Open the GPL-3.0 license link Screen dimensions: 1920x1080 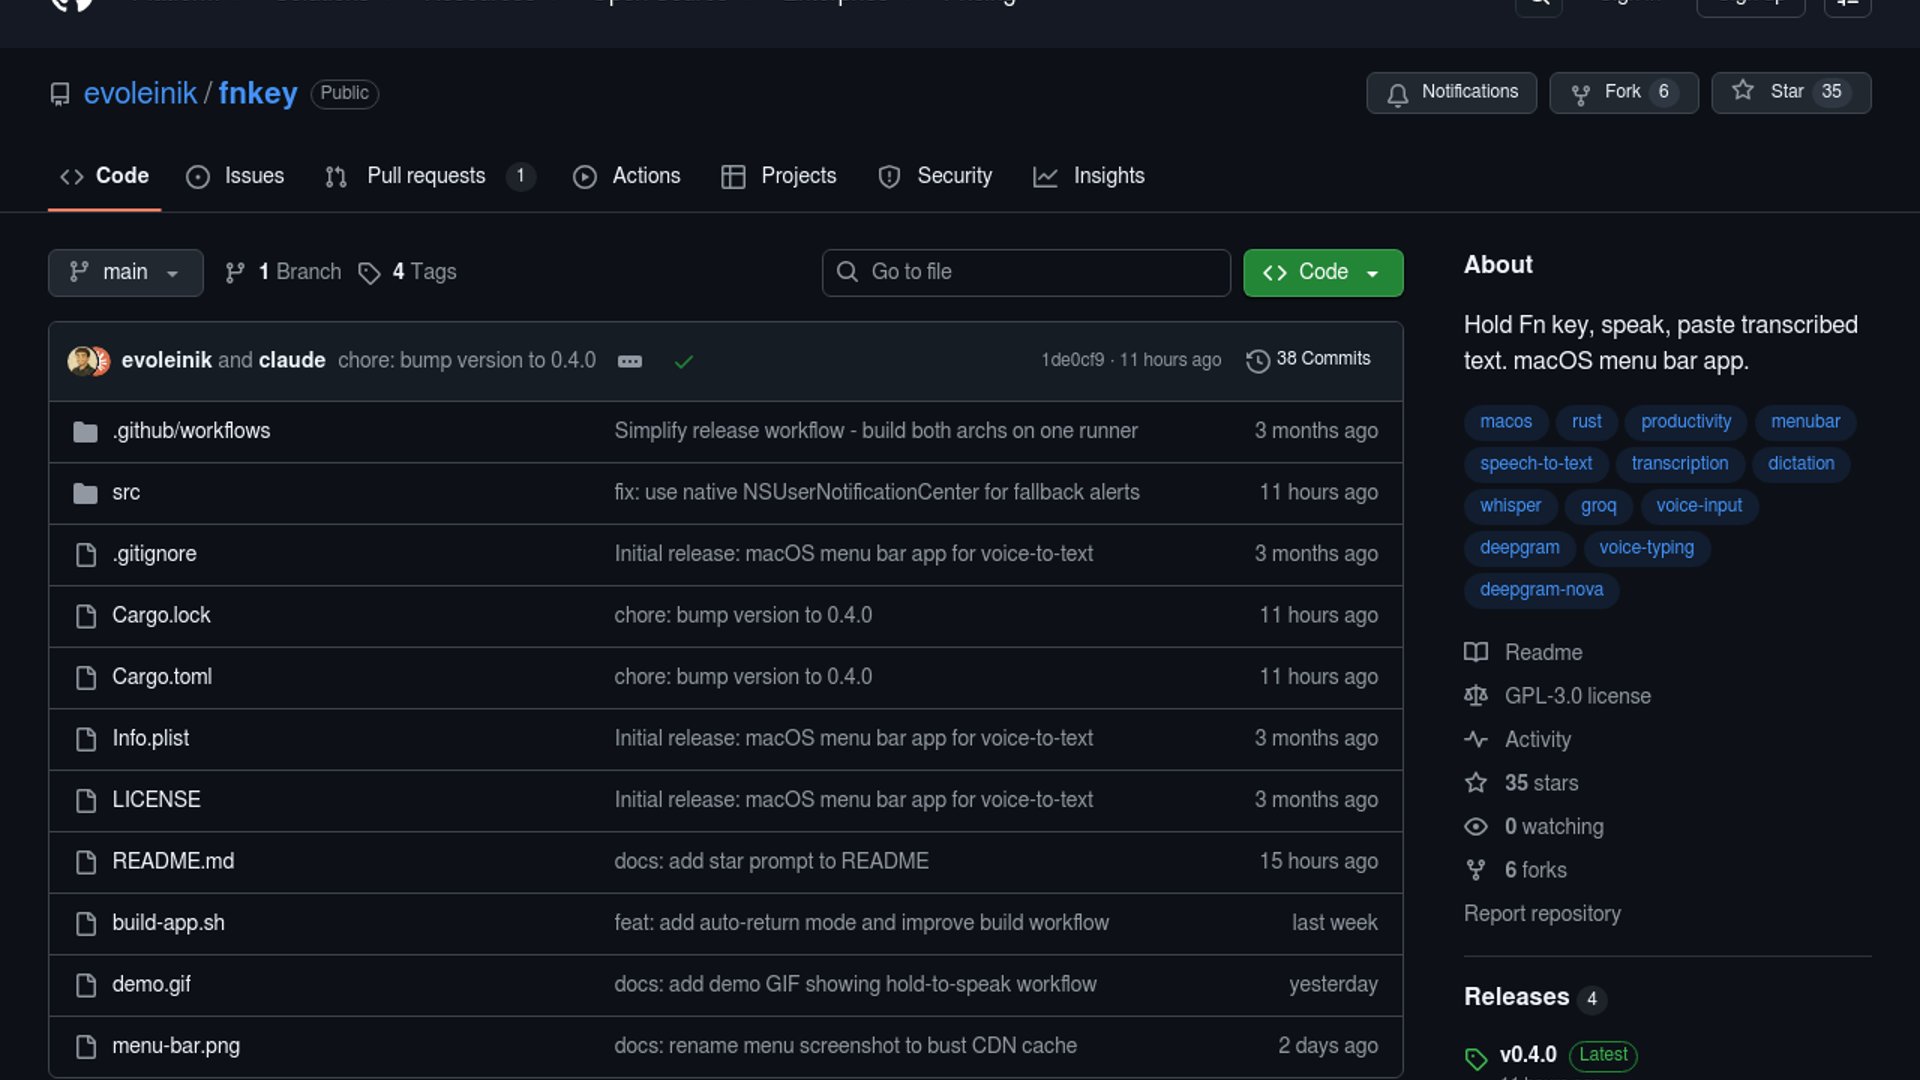coord(1577,696)
